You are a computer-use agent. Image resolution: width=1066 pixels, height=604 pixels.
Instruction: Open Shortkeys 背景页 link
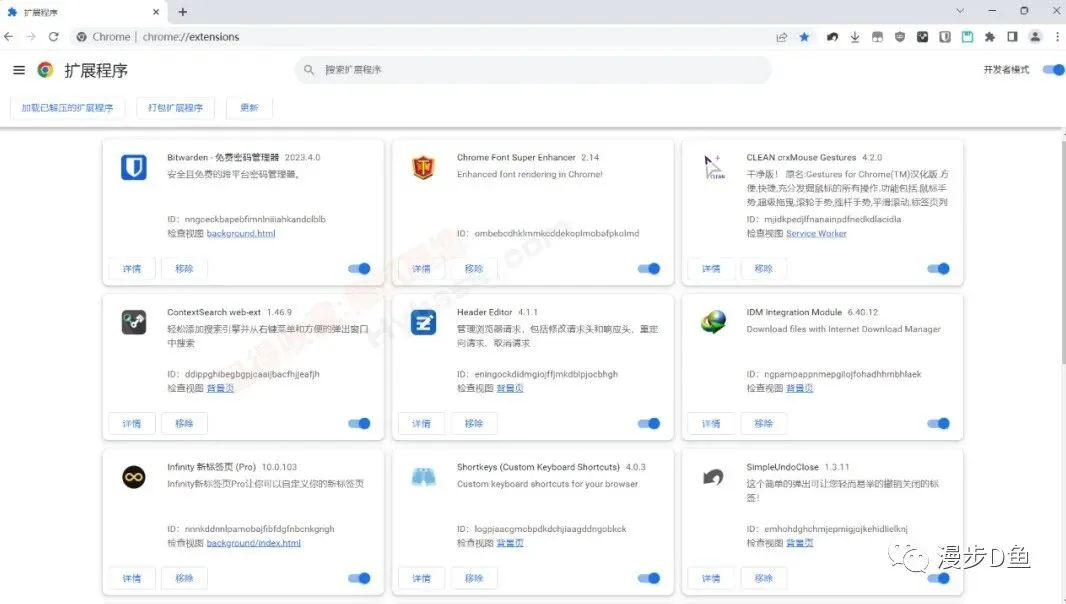pos(510,543)
